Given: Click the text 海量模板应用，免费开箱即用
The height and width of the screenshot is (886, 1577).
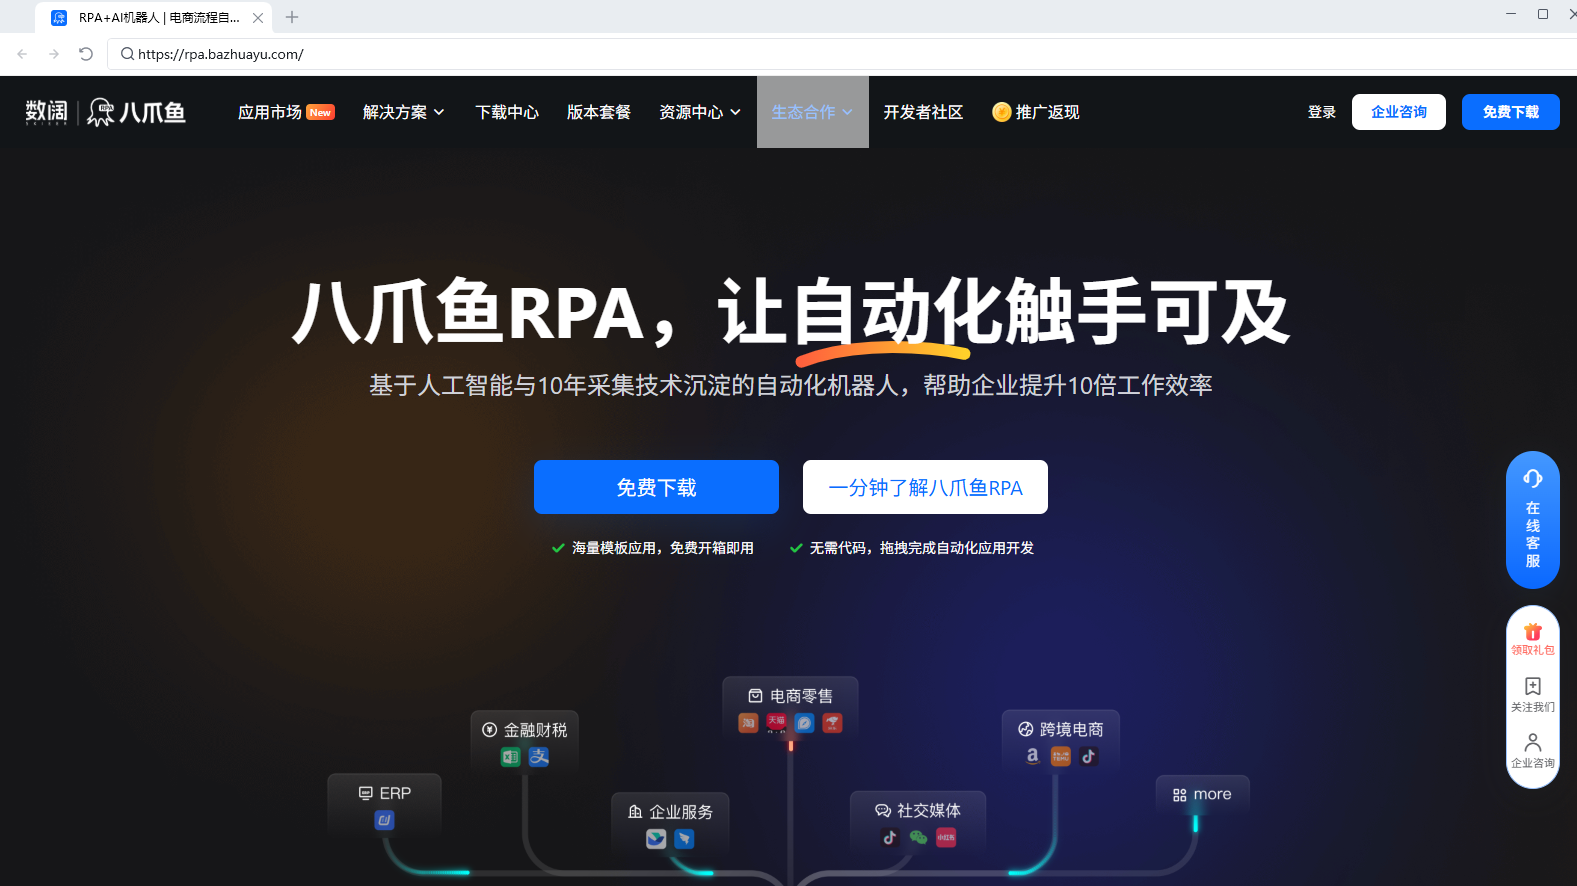Looking at the screenshot, I should click(x=663, y=548).
